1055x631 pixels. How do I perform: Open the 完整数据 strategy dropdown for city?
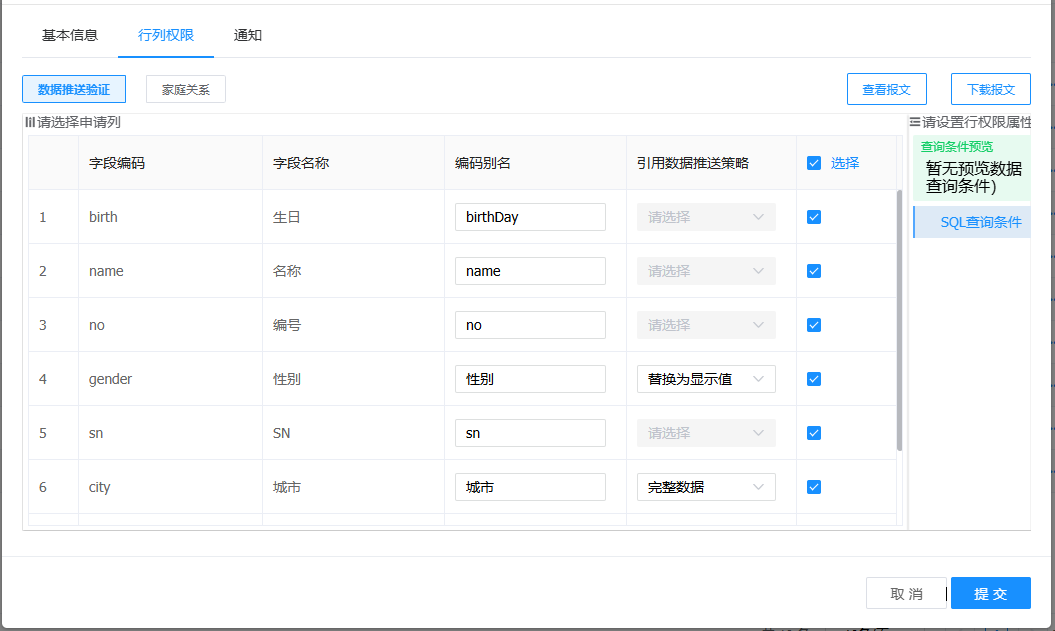[x=706, y=487]
